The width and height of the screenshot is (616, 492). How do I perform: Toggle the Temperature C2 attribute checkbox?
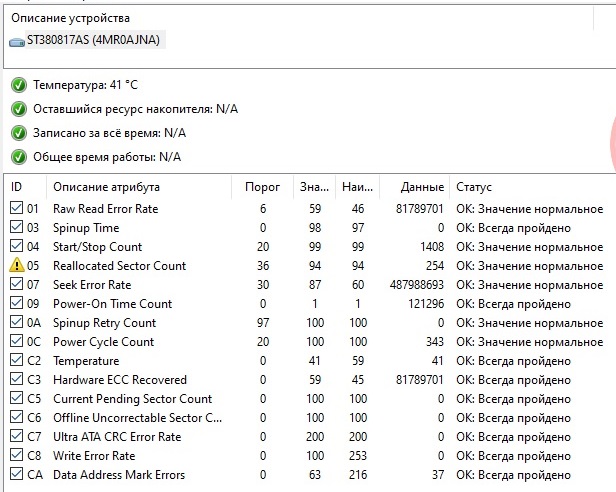pos(16,360)
